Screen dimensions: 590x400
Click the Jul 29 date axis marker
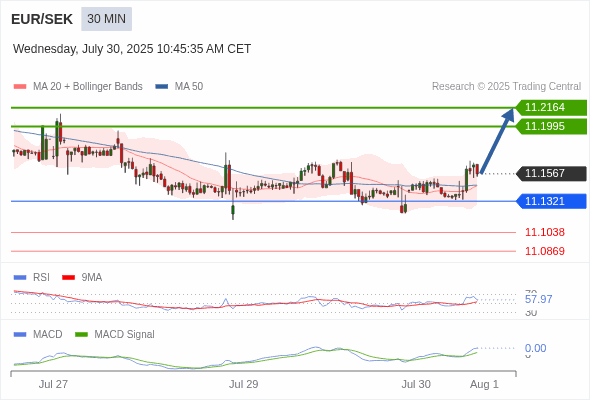pos(243,384)
